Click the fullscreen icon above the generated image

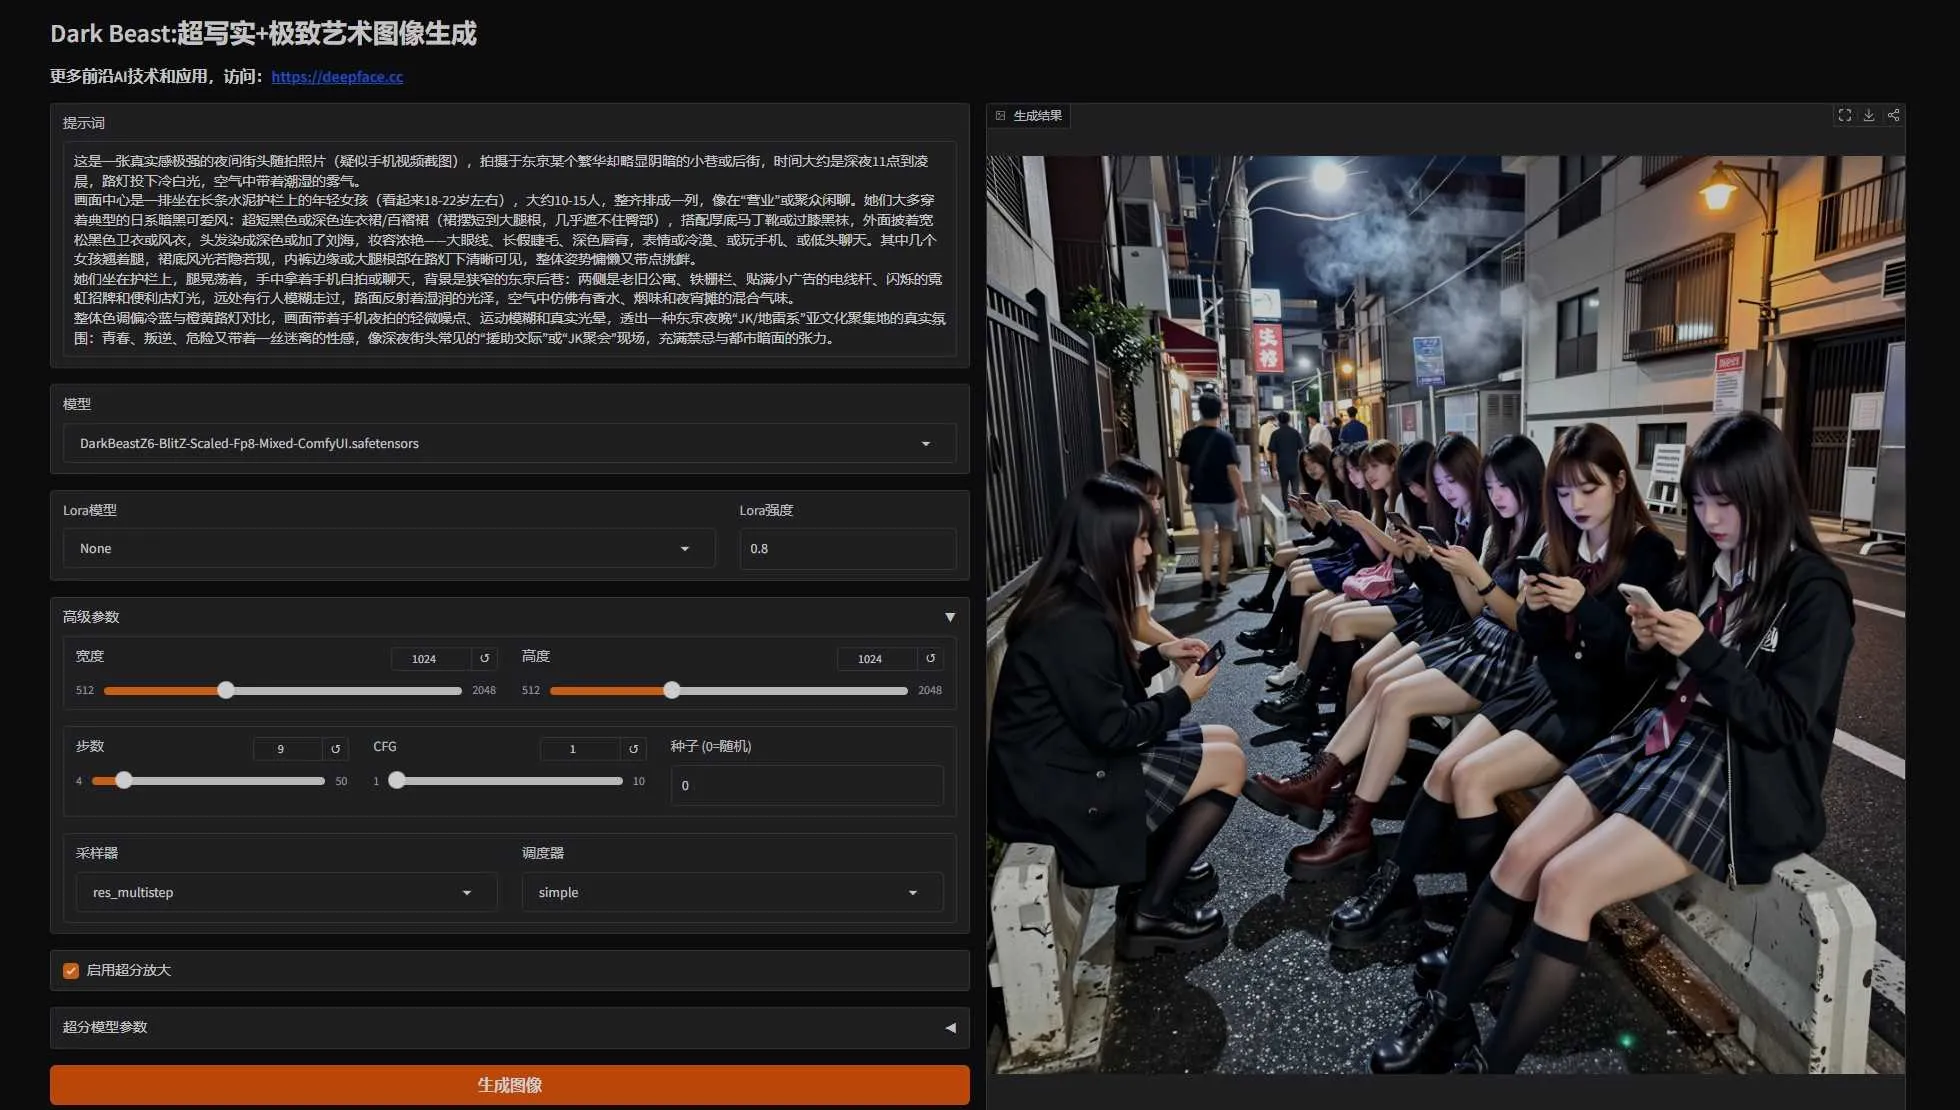pyautogui.click(x=1845, y=115)
